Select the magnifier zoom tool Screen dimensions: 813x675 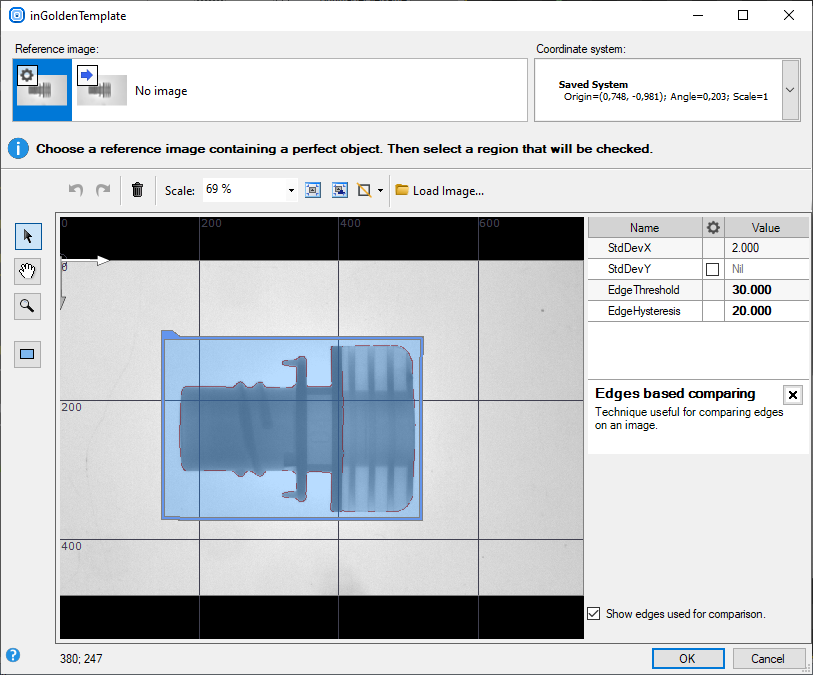[x=28, y=306]
